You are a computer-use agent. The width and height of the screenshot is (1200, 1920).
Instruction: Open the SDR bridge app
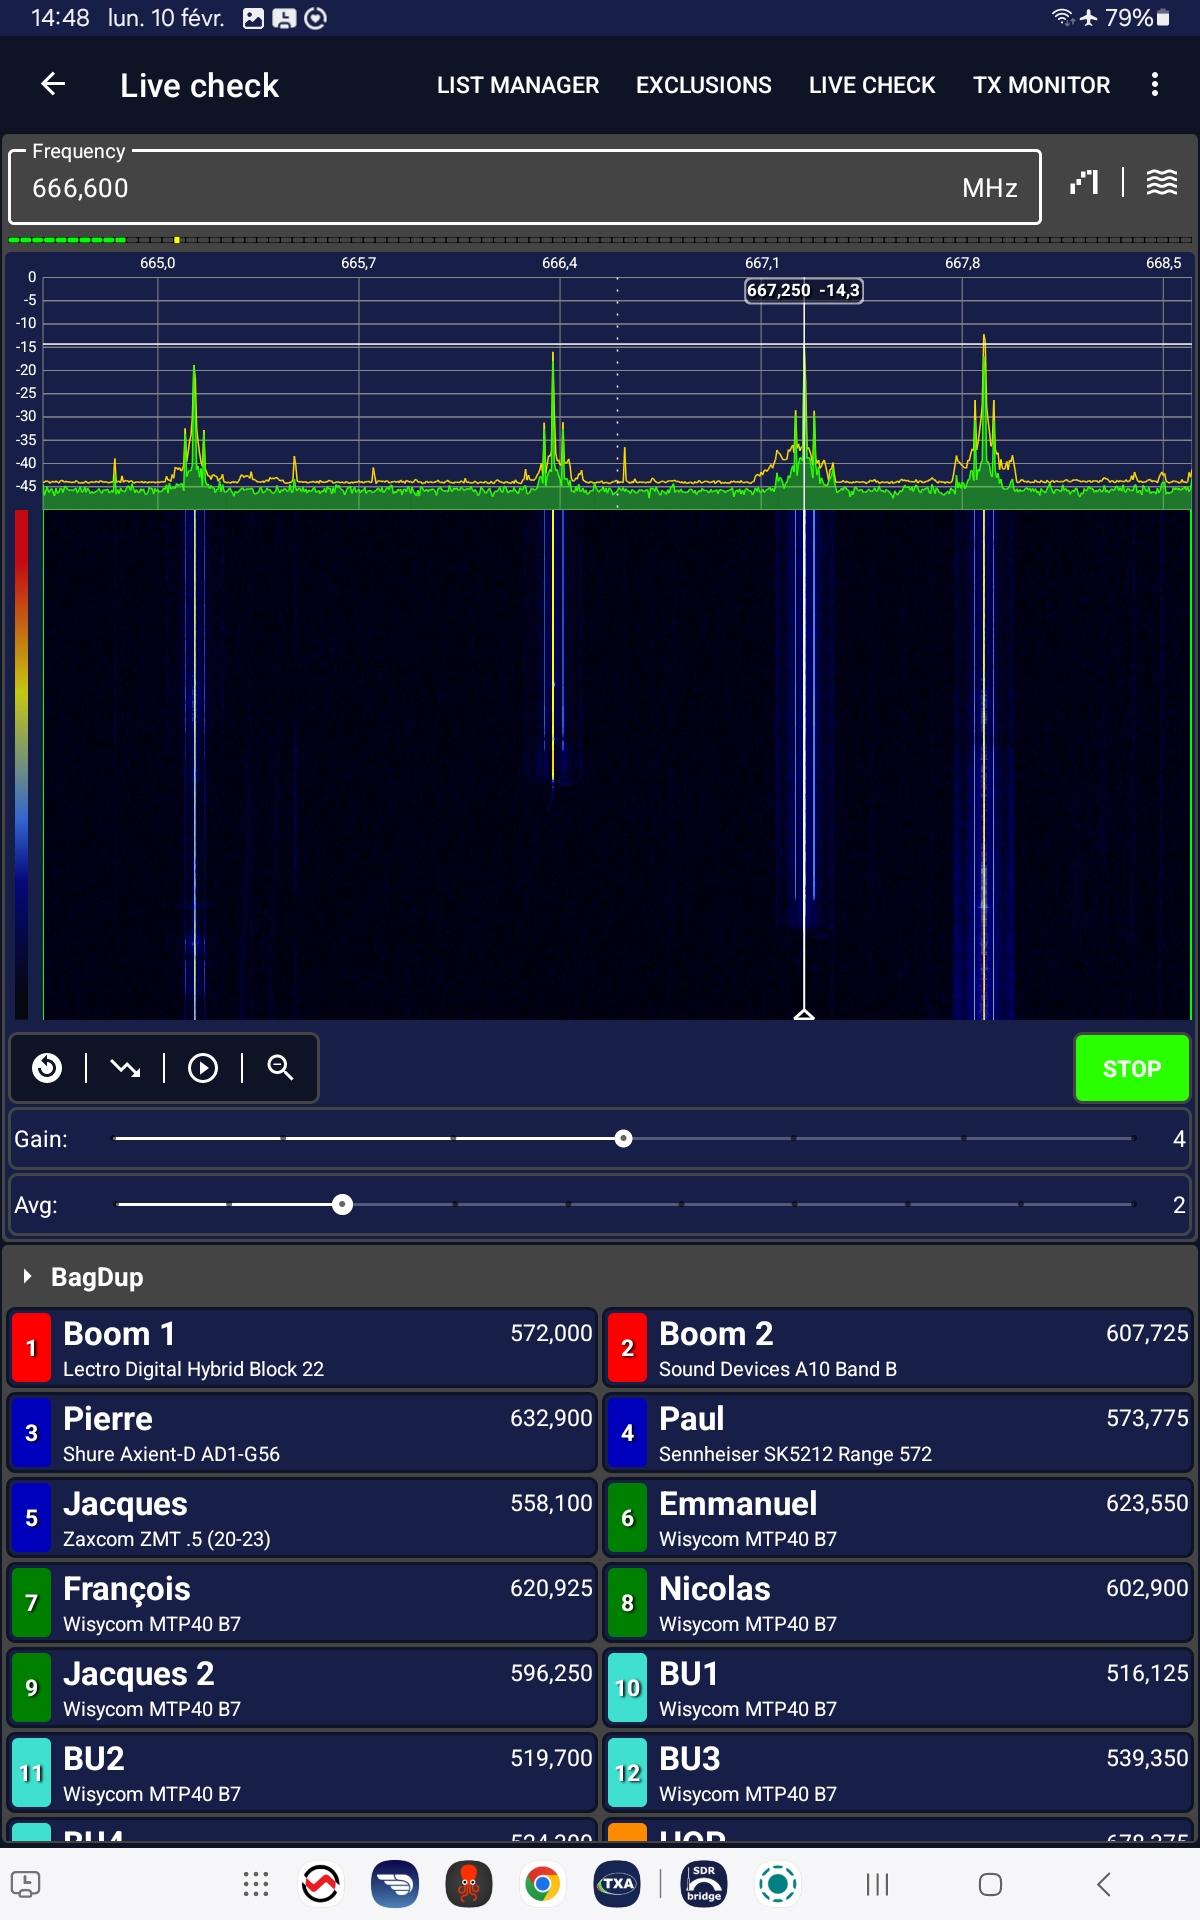click(704, 1884)
